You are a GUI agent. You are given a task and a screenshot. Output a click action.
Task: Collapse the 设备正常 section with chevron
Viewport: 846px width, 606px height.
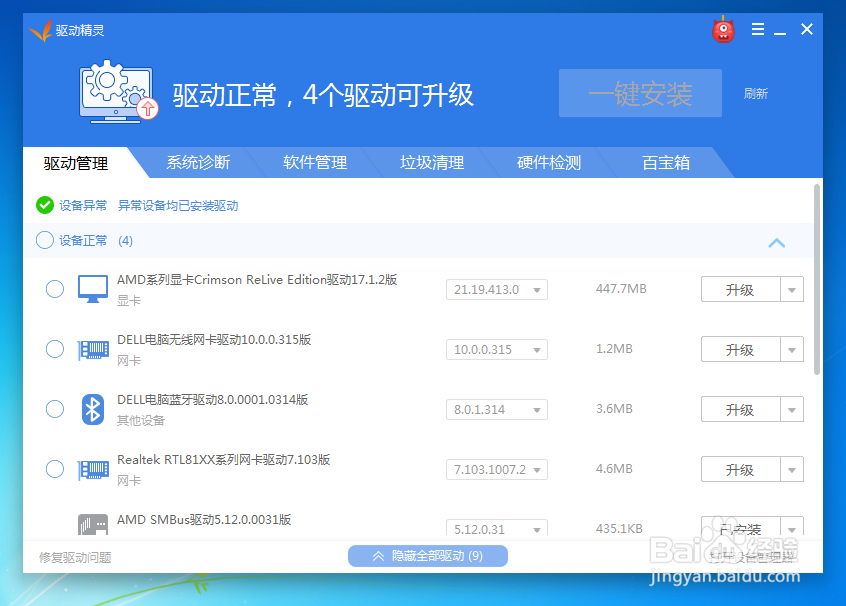[776, 243]
